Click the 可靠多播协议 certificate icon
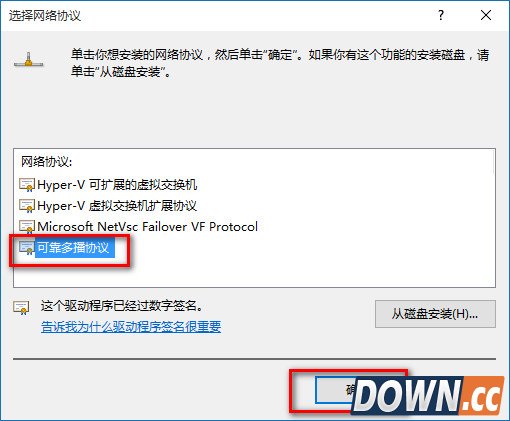The image size is (510, 421). click(27, 248)
